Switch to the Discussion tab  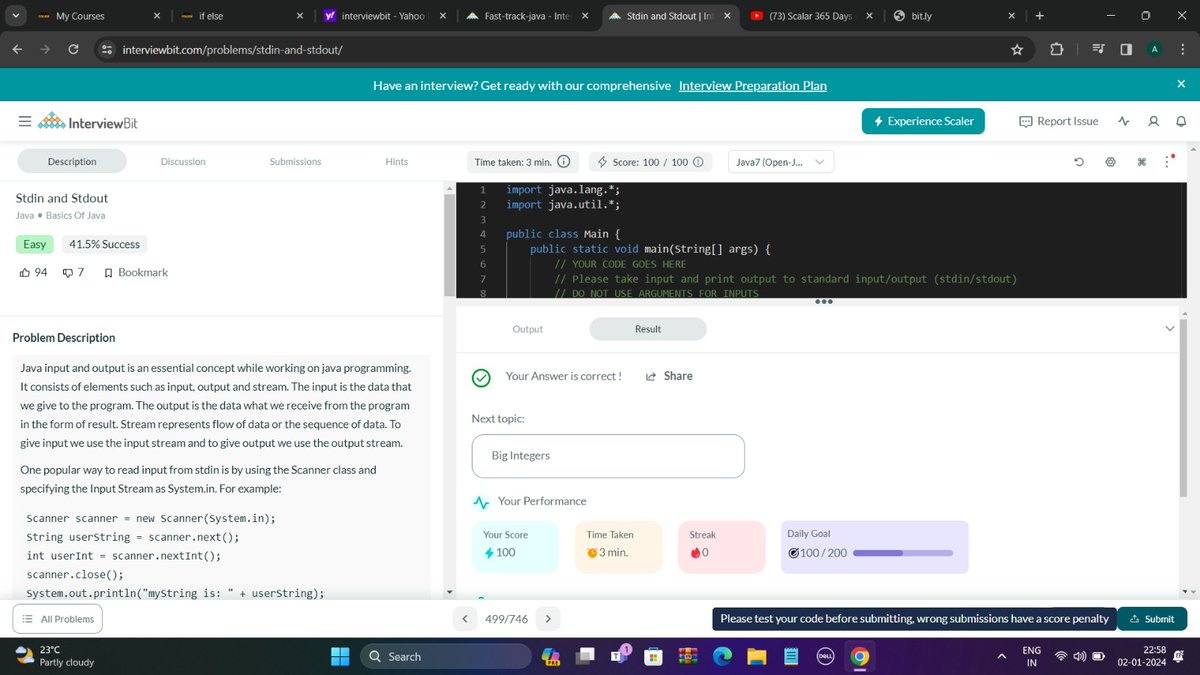[x=183, y=161]
